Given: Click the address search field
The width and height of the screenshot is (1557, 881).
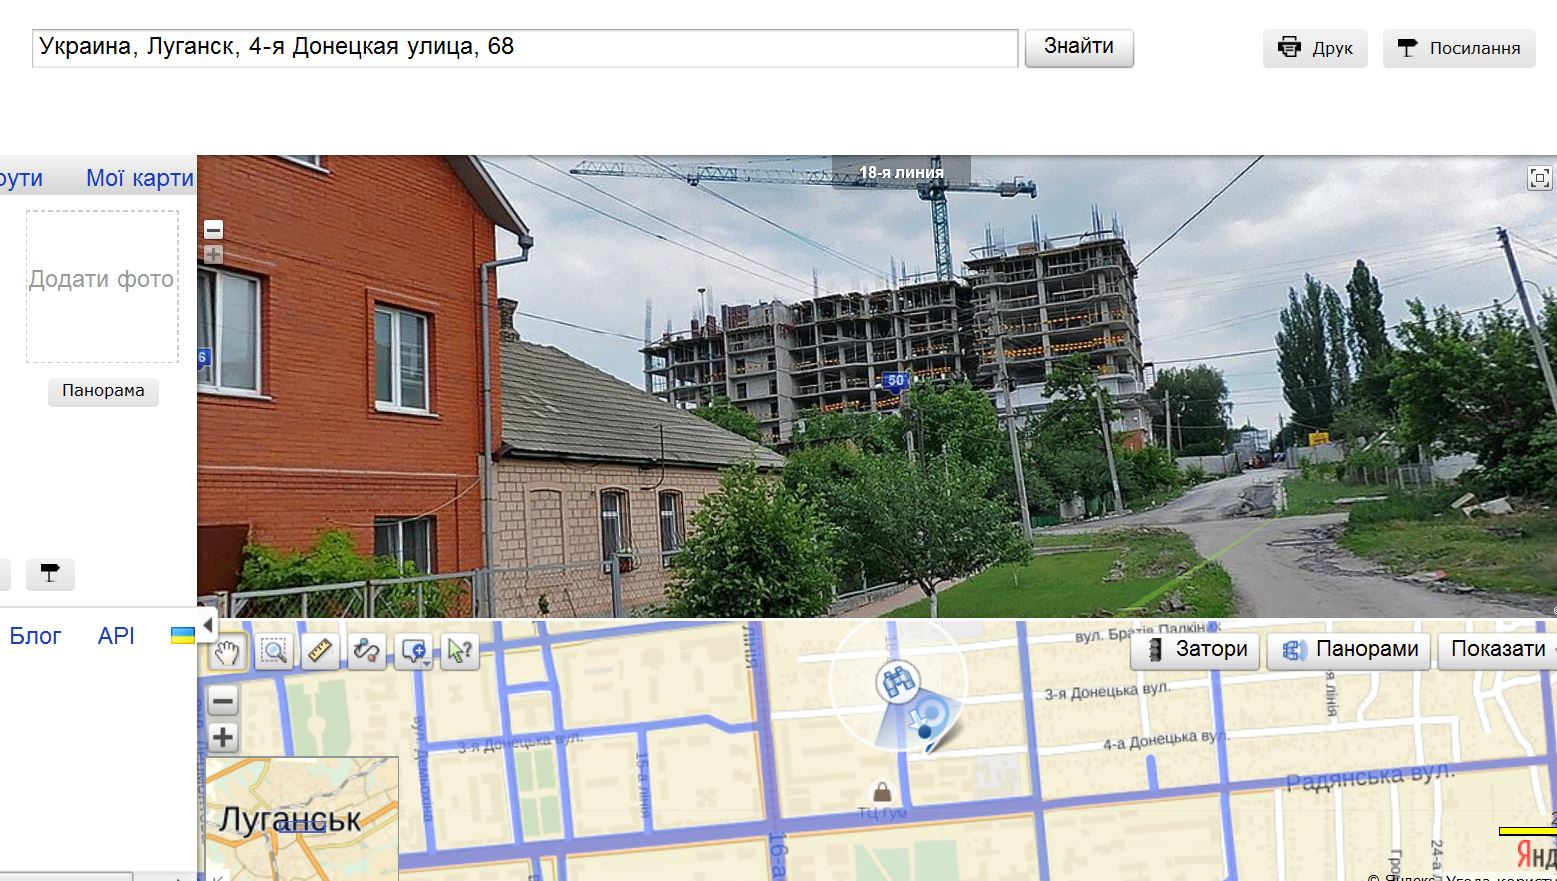Looking at the screenshot, I should point(525,48).
